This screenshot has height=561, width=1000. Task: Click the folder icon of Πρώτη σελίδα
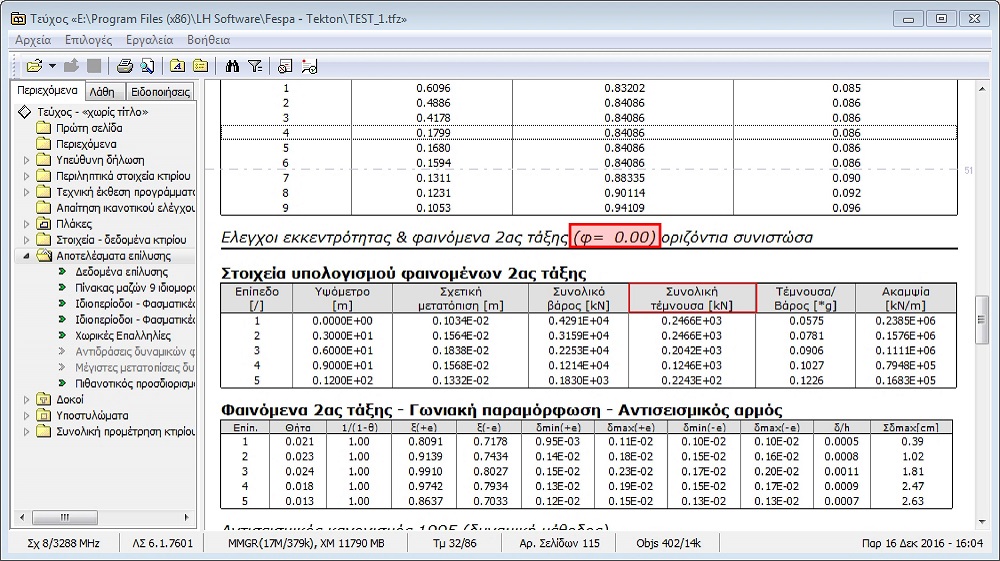(x=43, y=128)
